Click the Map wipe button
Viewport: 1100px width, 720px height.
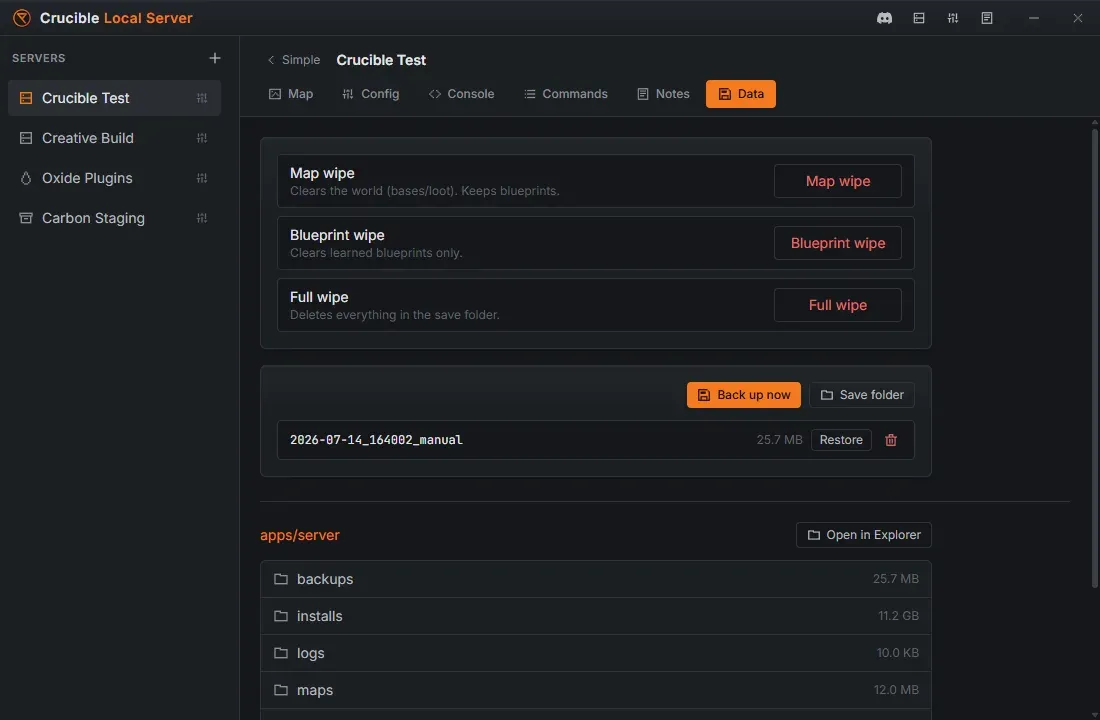tap(838, 181)
